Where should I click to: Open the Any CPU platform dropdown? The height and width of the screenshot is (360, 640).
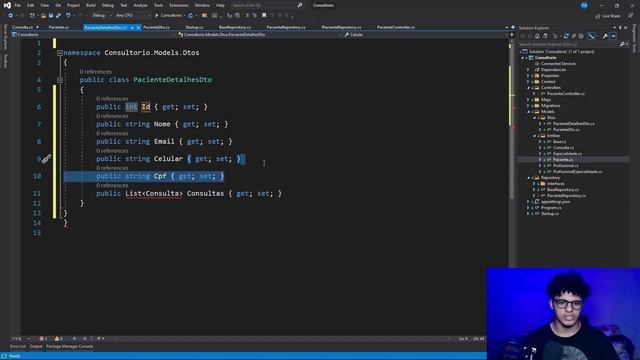133,16
